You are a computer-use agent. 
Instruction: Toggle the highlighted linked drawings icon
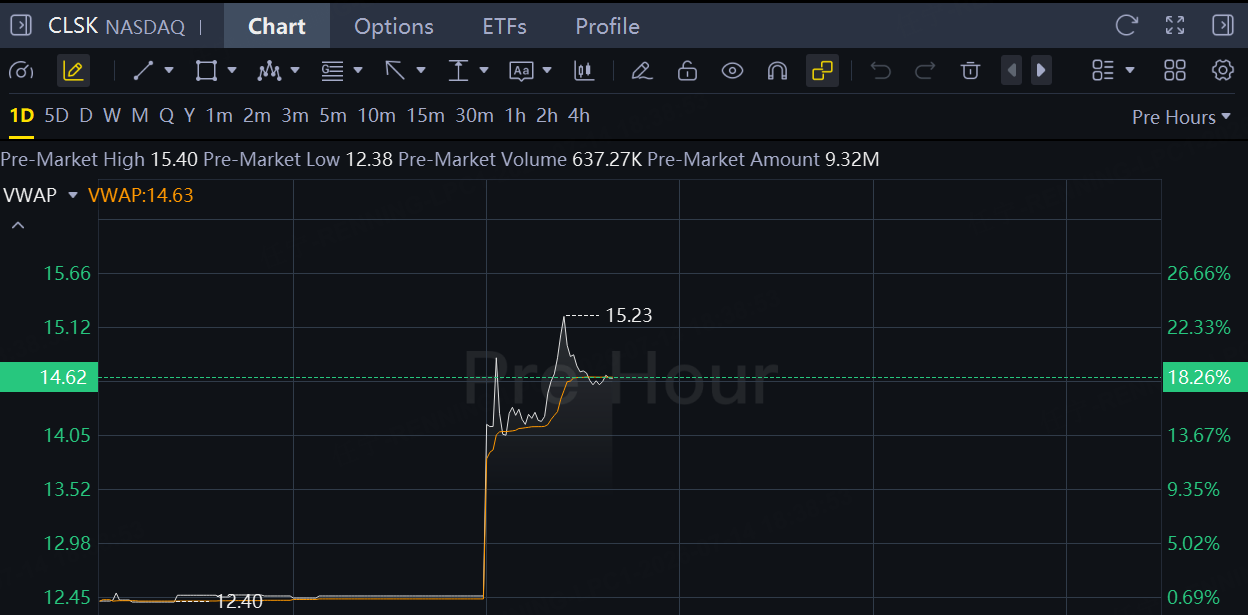[822, 71]
